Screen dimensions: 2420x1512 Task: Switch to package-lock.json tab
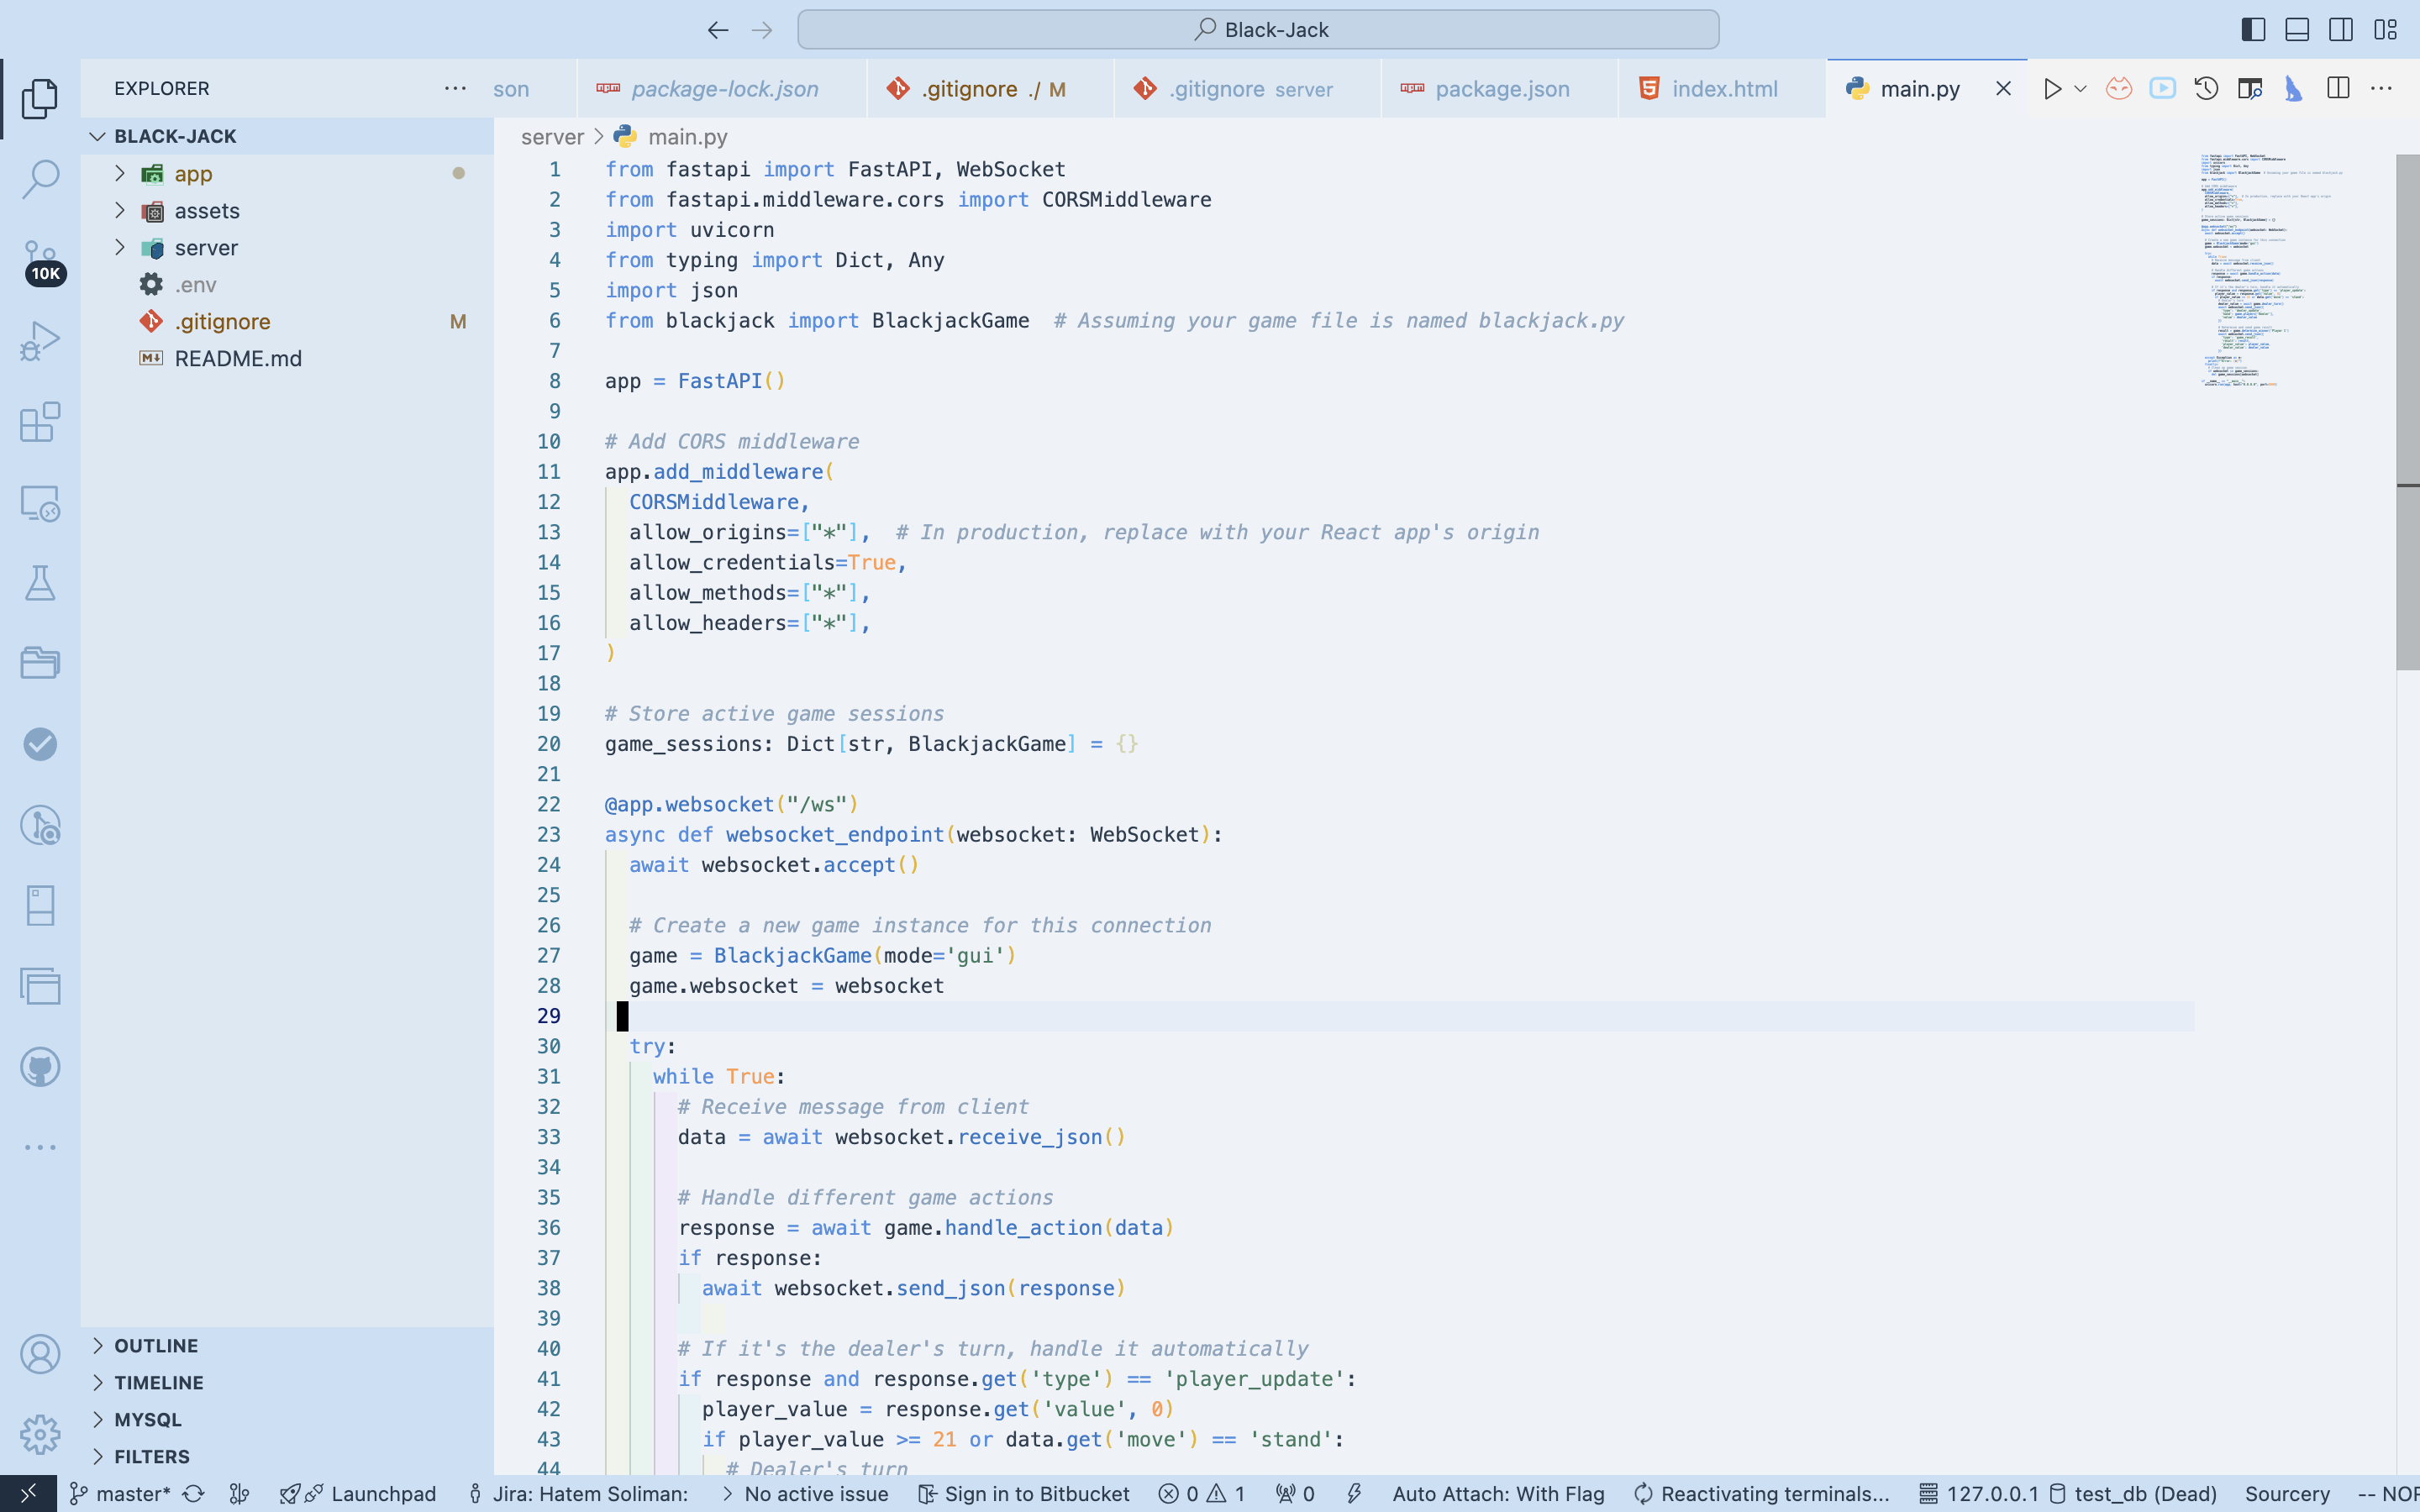[x=722, y=89]
